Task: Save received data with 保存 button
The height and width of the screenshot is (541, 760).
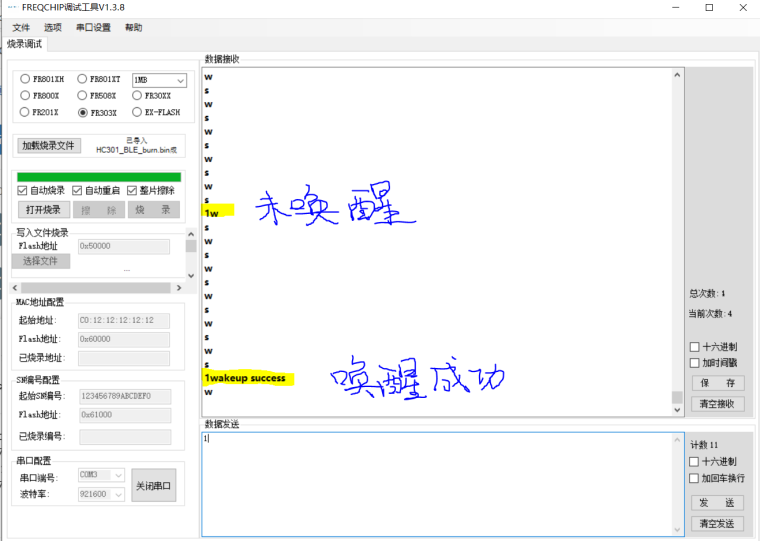Action: [x=717, y=383]
